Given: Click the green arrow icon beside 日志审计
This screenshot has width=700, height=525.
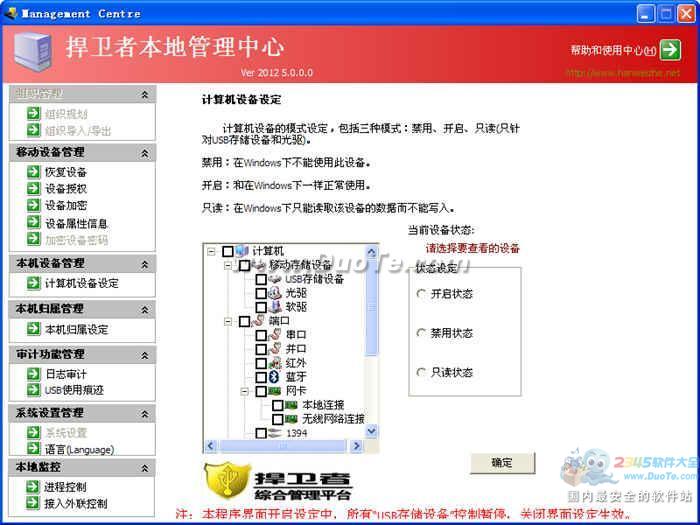Looking at the screenshot, I should pos(33,374).
